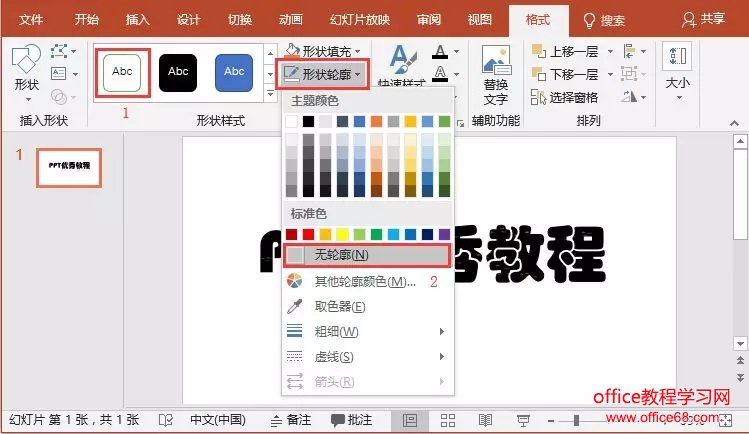
Task: Expand the Shape Fill (形状填充) dropdown
Action: (322, 51)
